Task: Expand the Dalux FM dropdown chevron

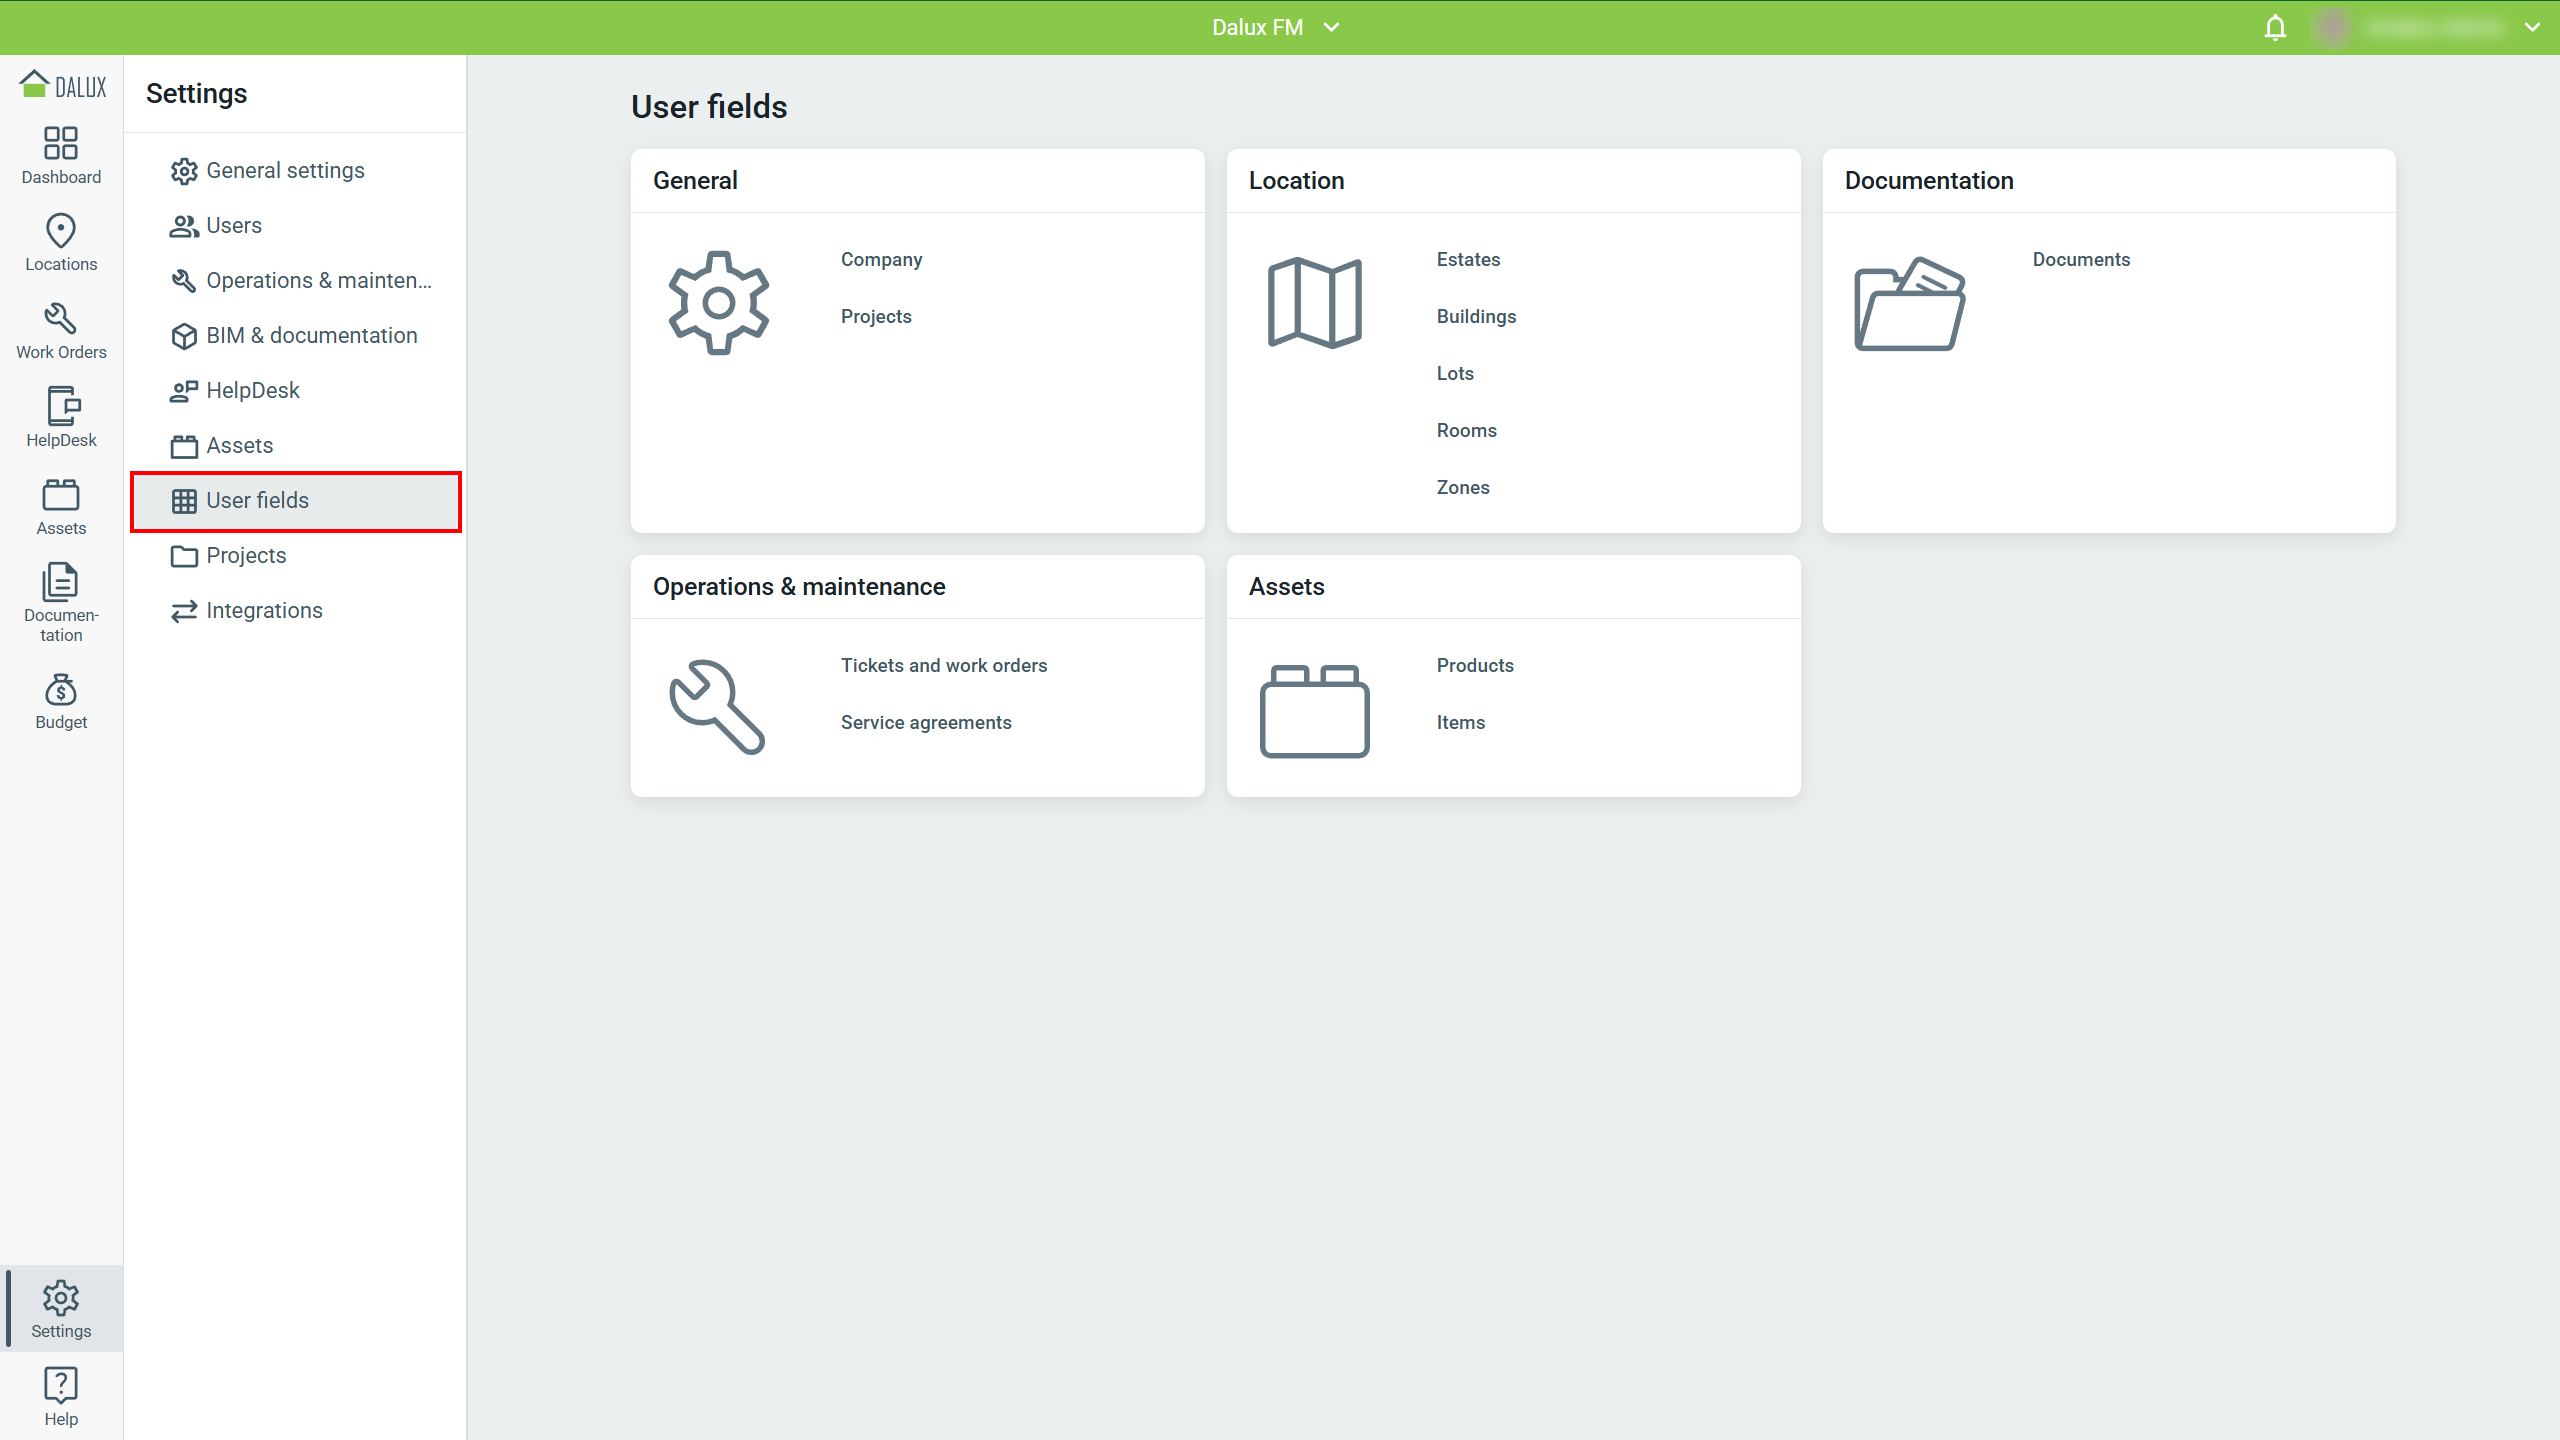Action: [x=1331, y=28]
